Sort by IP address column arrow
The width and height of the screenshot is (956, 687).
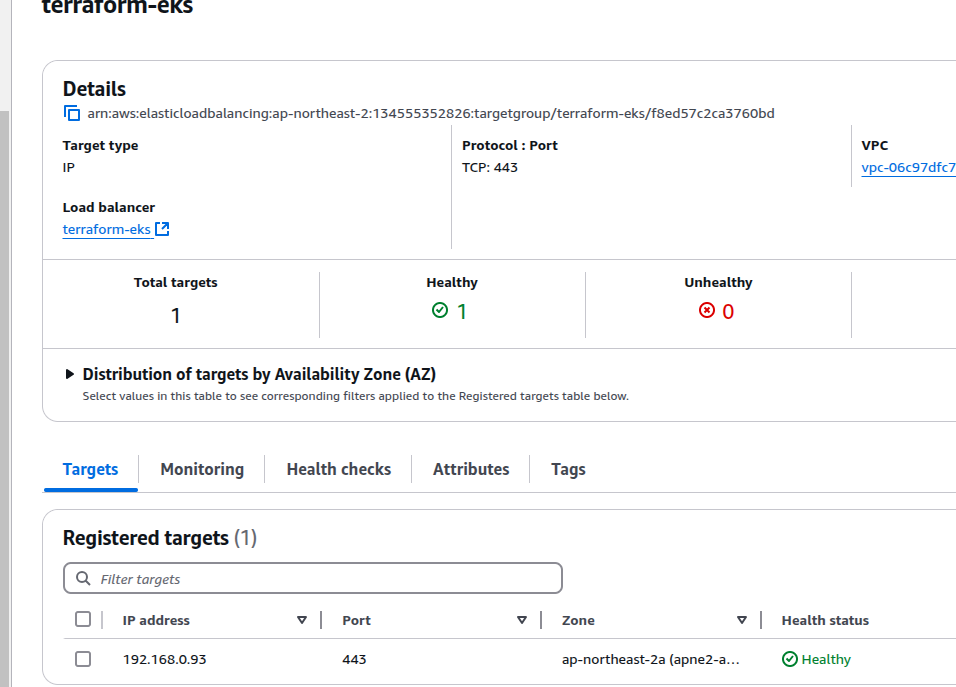[x=302, y=620]
